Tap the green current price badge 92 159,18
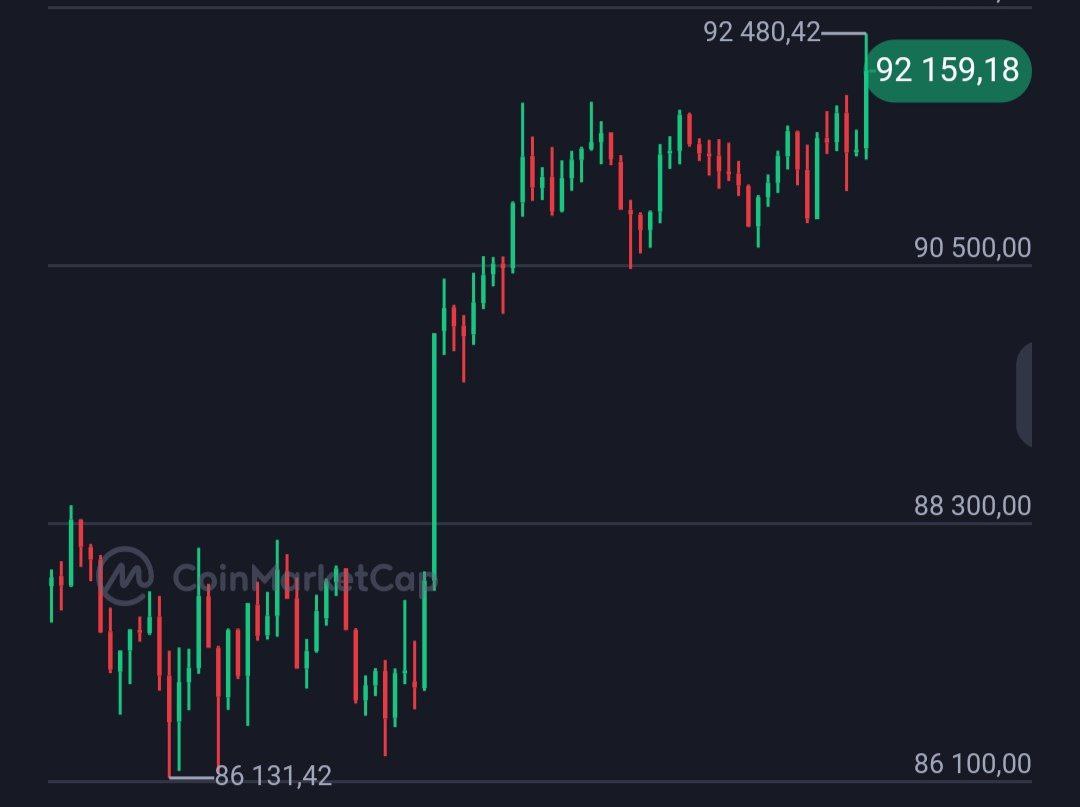 coord(946,70)
